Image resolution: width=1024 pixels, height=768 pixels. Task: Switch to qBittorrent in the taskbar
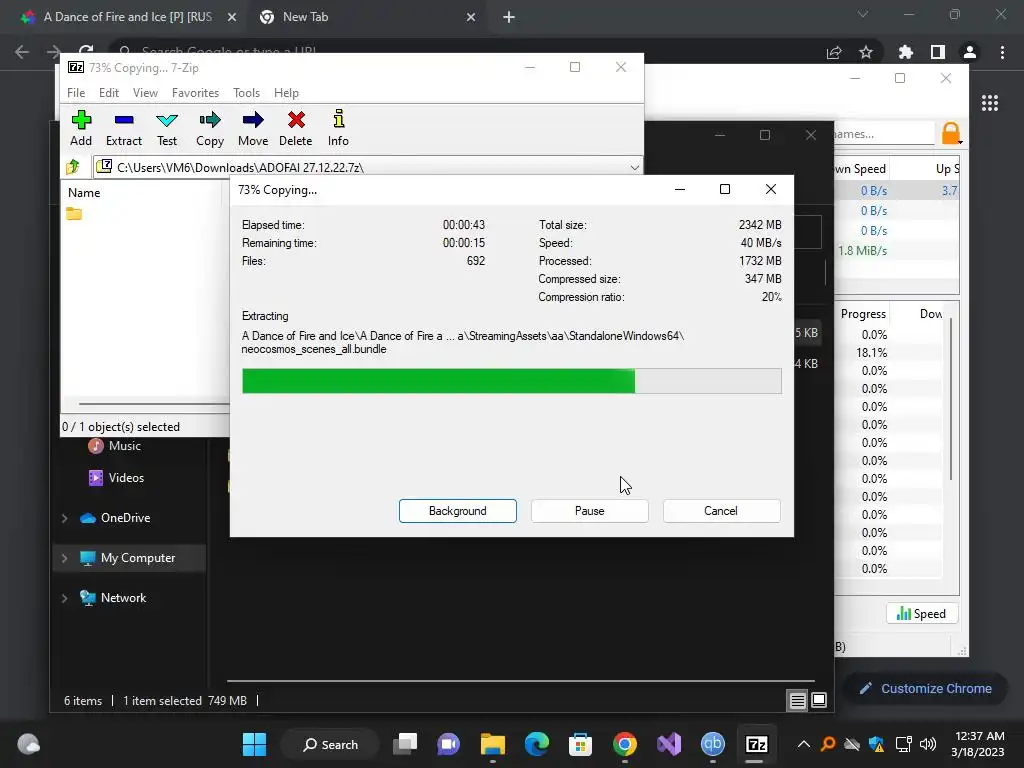click(712, 744)
